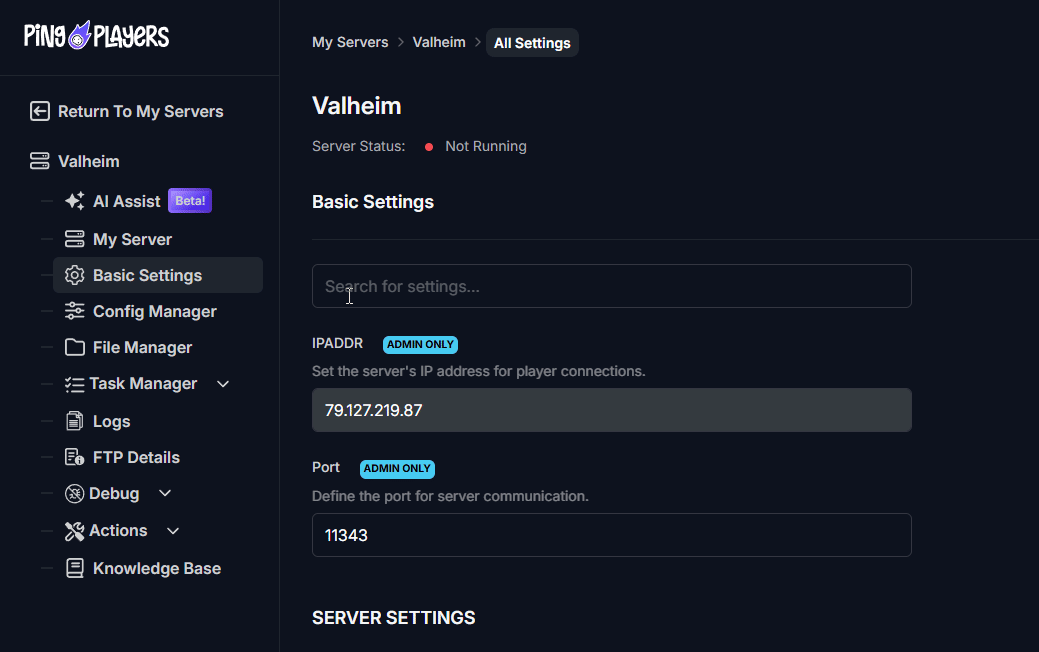Click the My Server rack icon
Image resolution: width=1039 pixels, height=652 pixels.
[74, 239]
